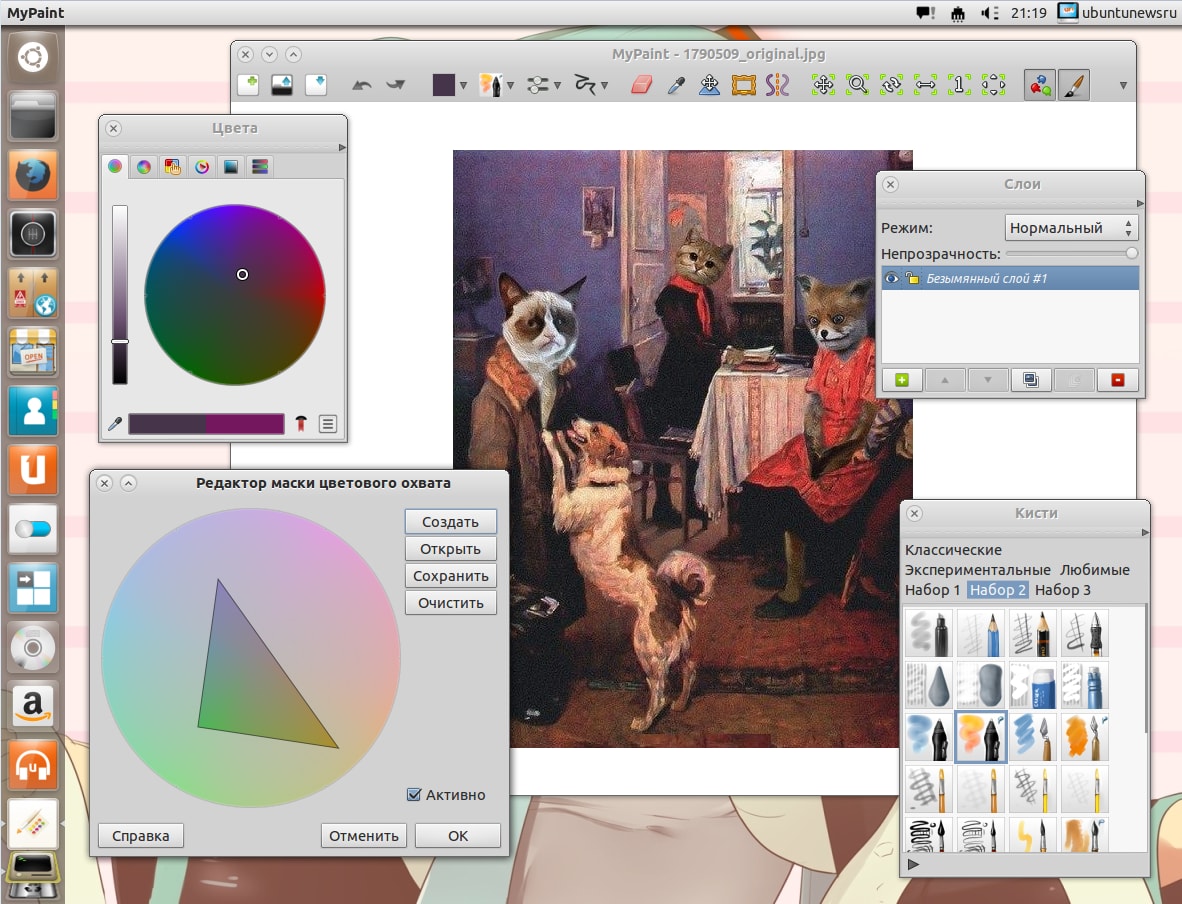Click the Очистить button in gamut mask editor
The height and width of the screenshot is (904, 1182).
click(451, 603)
